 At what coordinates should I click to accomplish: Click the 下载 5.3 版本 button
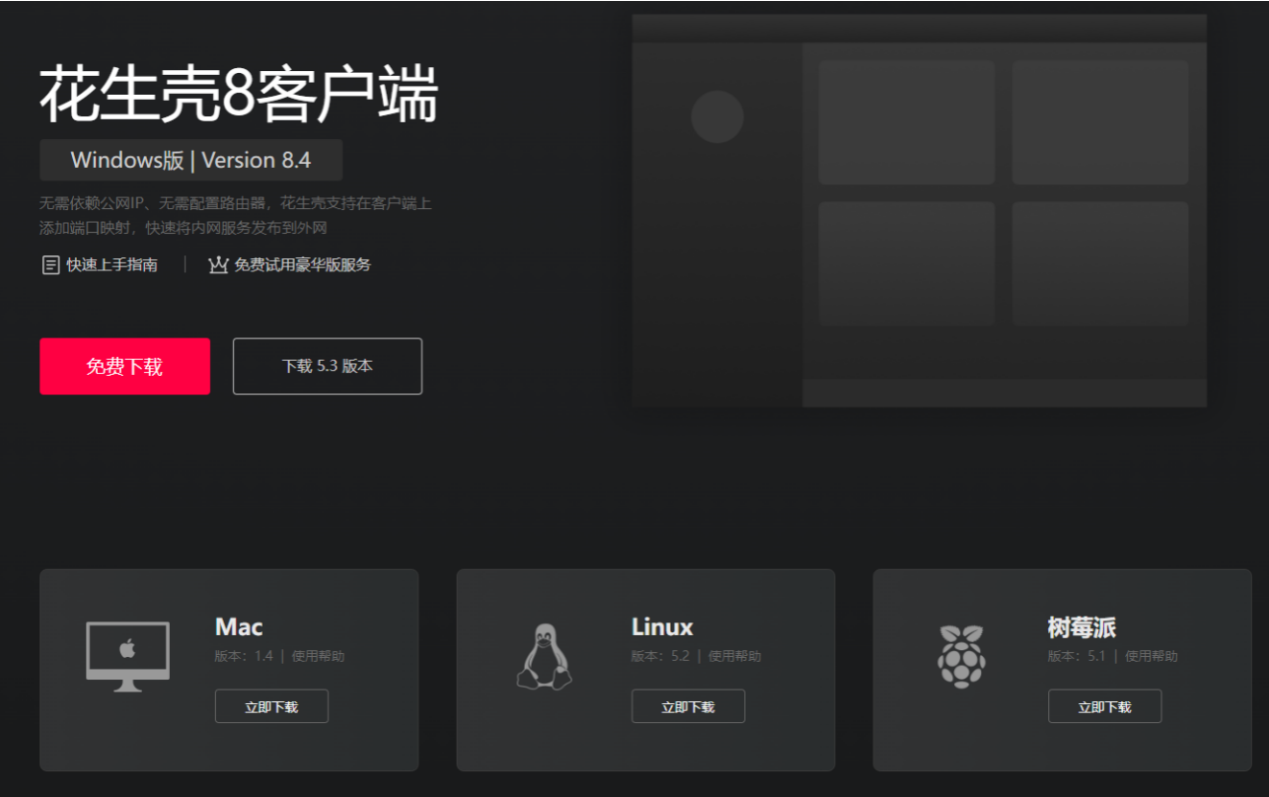[x=327, y=366]
